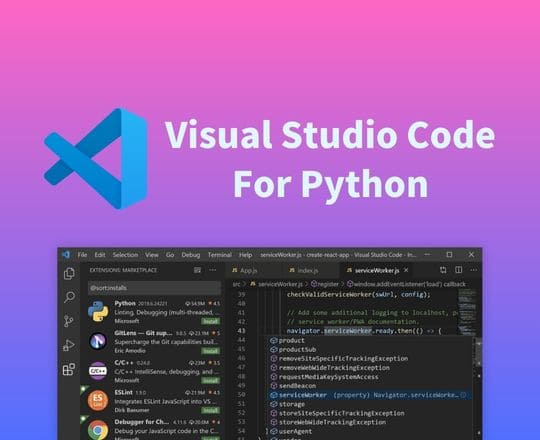Click line number 43 in gutter
This screenshot has height=440, width=540.
(241, 331)
